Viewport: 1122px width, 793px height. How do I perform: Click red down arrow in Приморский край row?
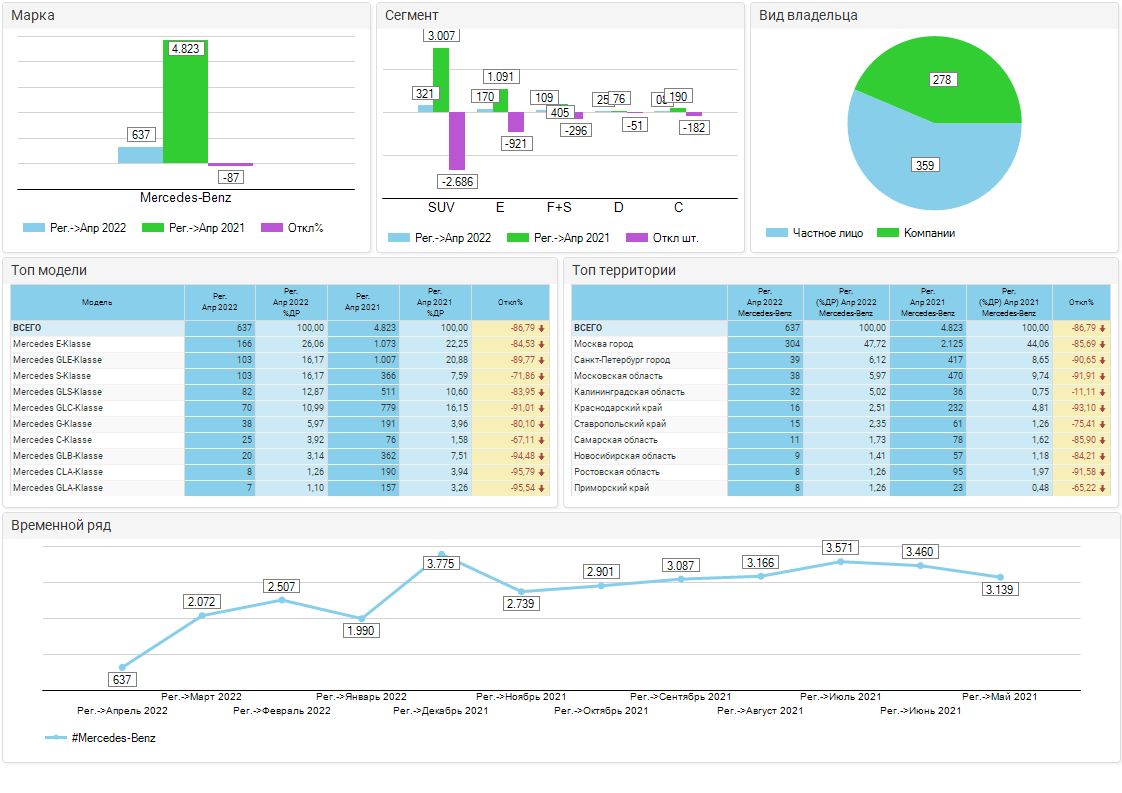[1103, 488]
